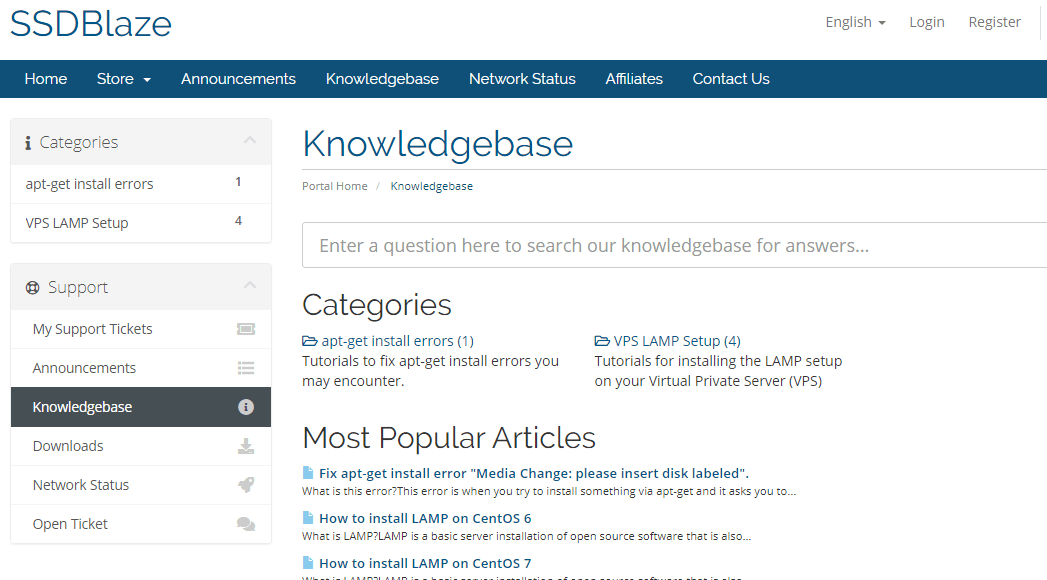
Task: Click the download icon beside Downloads
Action: point(246,446)
